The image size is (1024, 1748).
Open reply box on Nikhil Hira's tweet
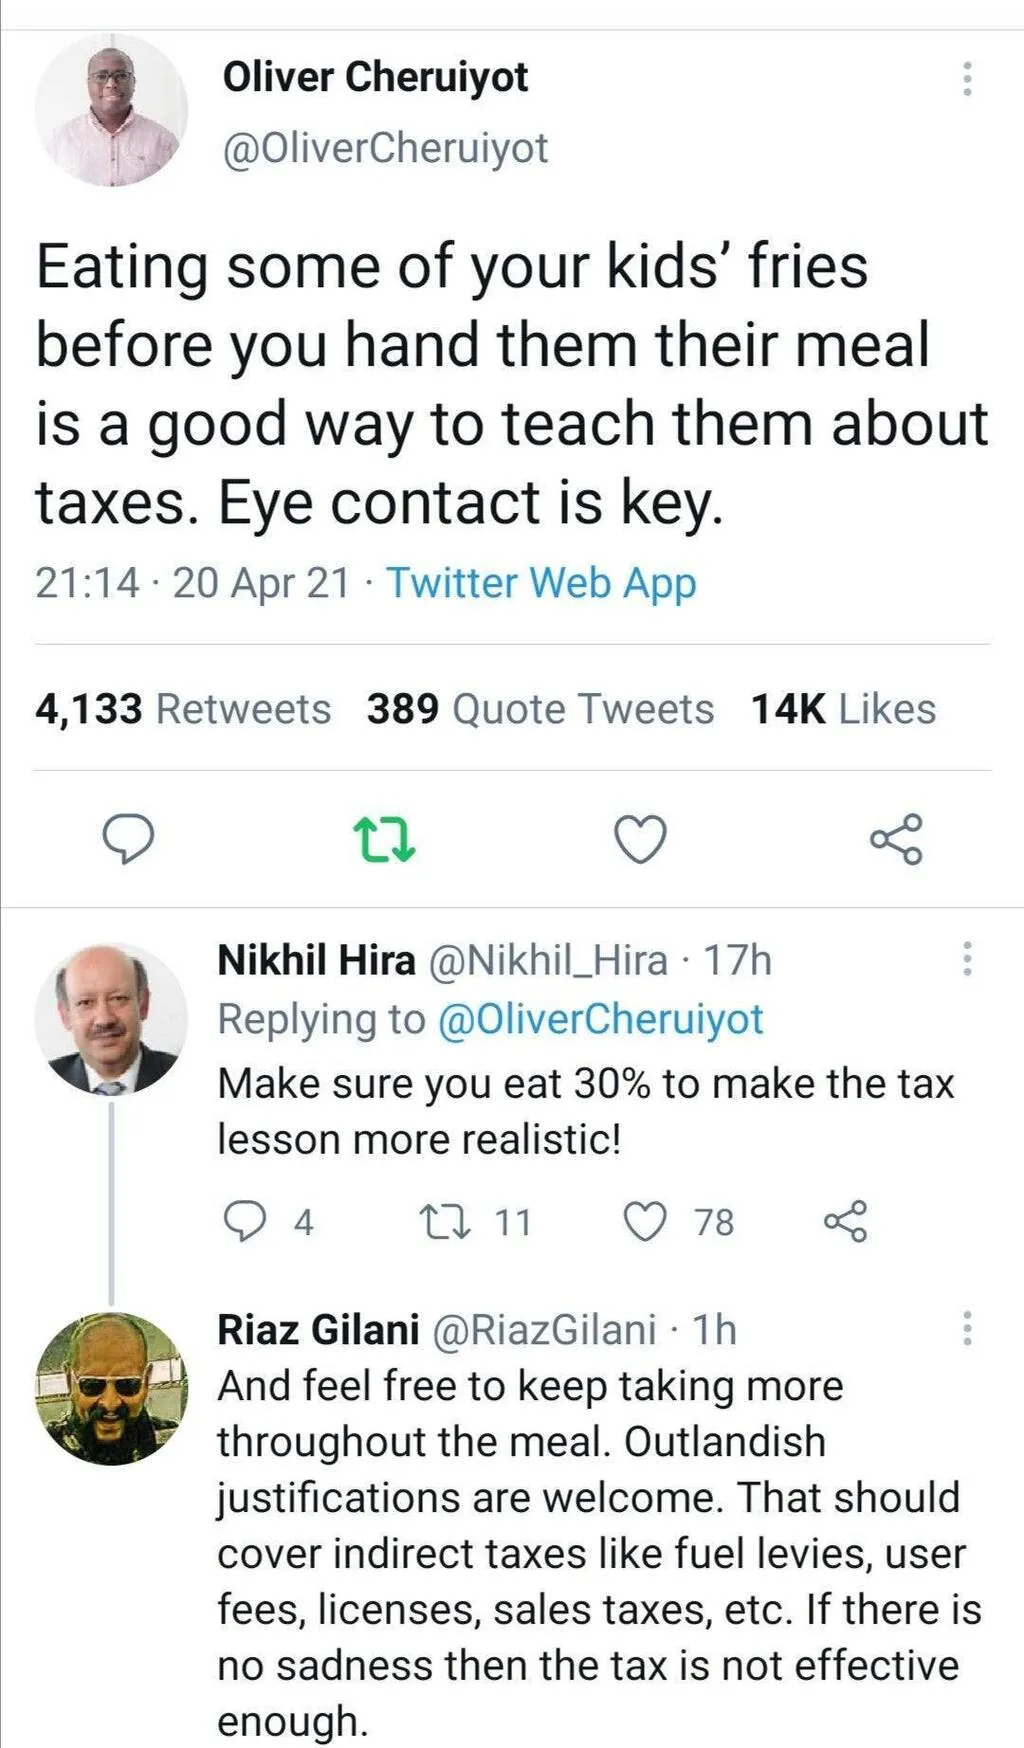[242, 1221]
